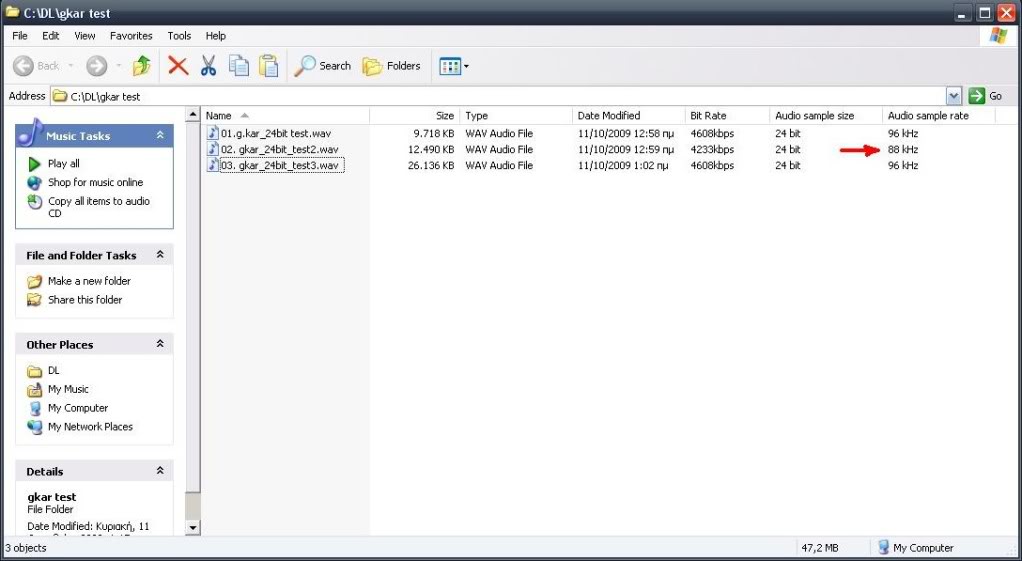Click the Up folder toolbar icon

142,66
